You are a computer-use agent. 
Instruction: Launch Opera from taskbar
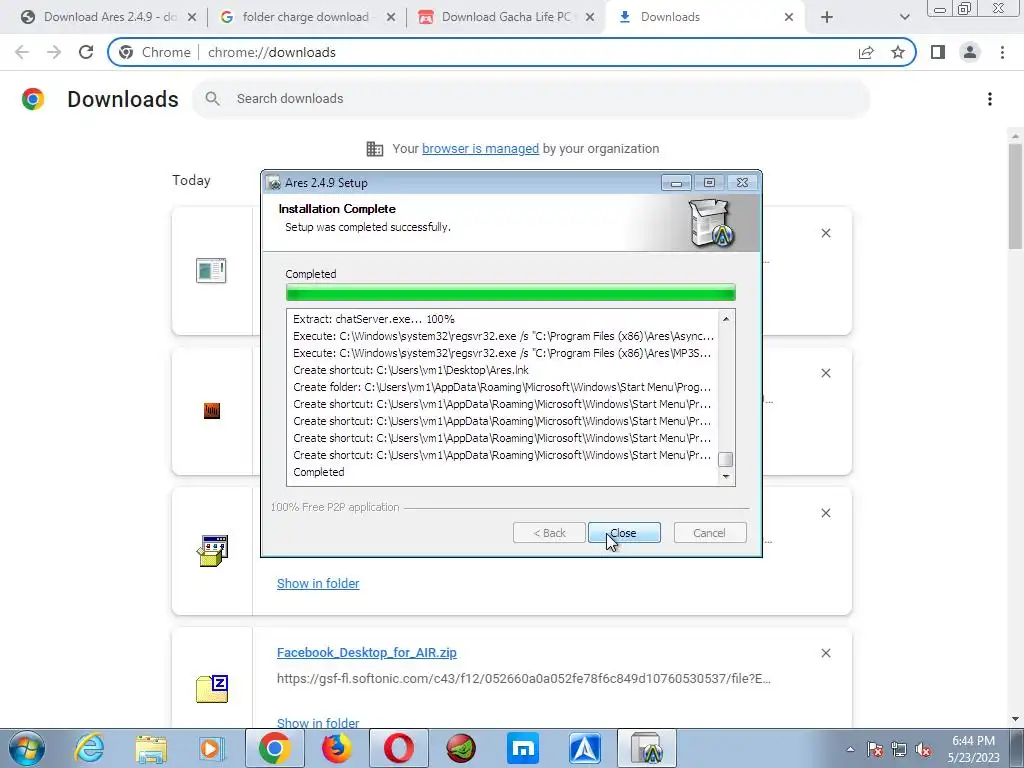pyautogui.click(x=398, y=748)
